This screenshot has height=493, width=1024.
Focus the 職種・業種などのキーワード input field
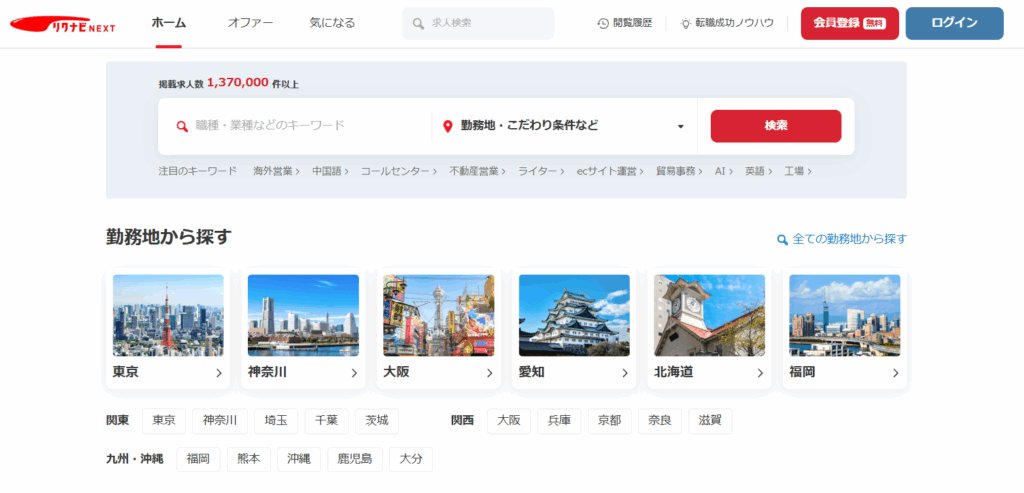point(305,126)
